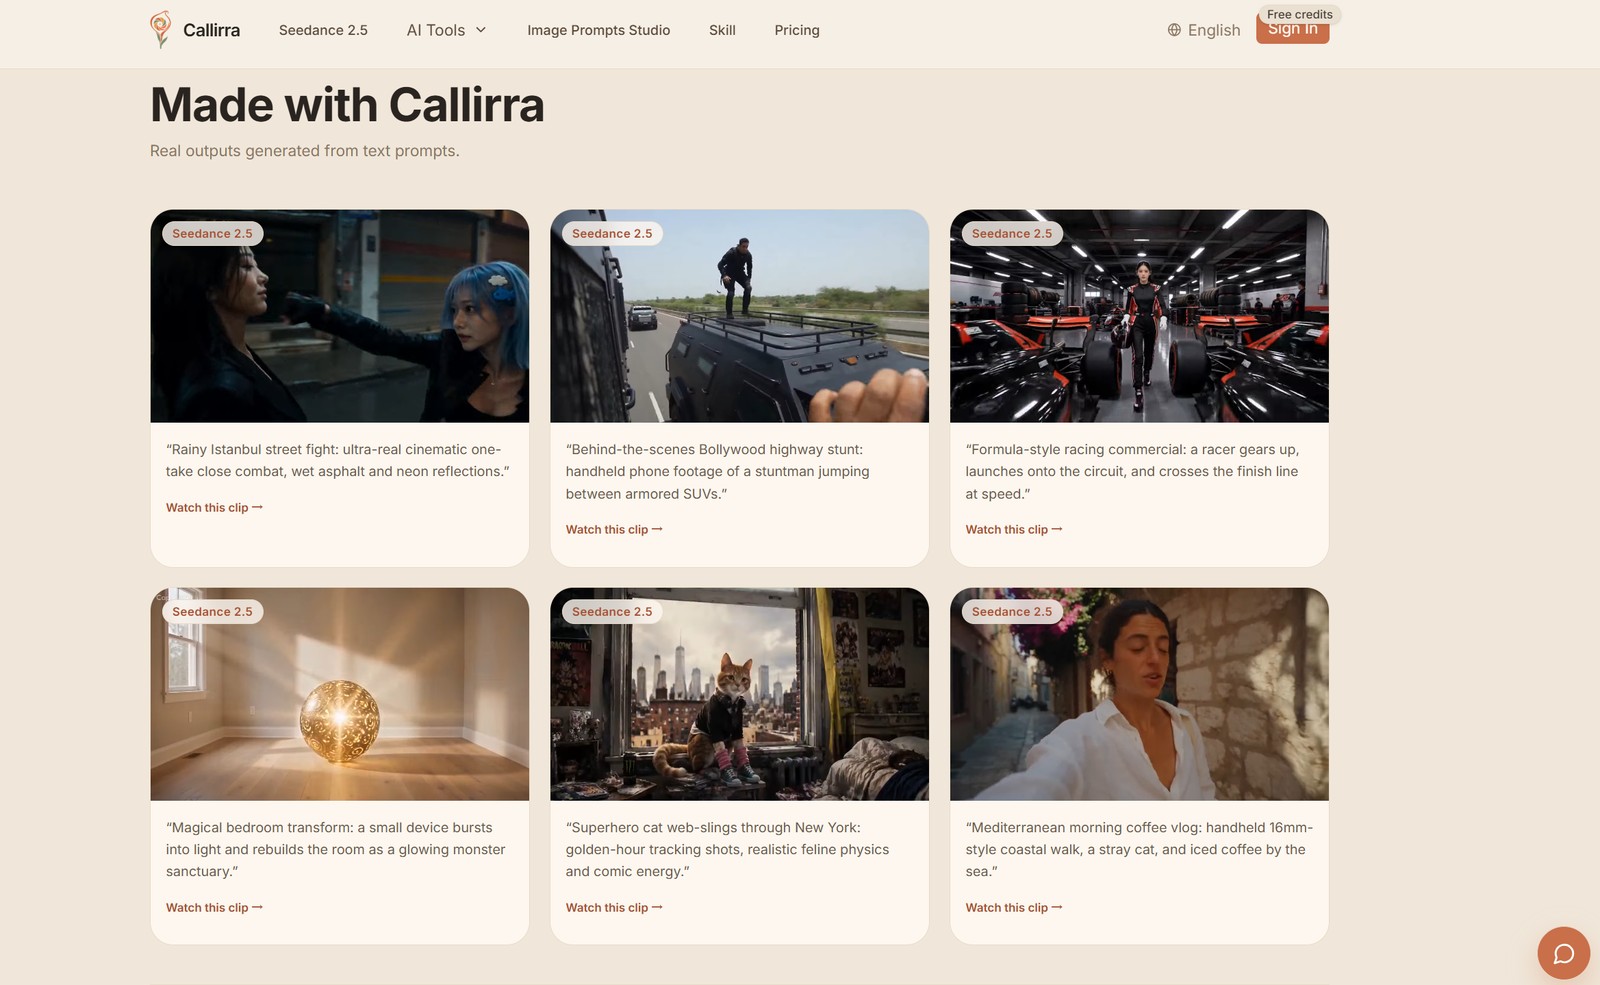Screen dimensions: 1600x985
Task: Watch the Magical bedroom transform clip
Action: [214, 908]
